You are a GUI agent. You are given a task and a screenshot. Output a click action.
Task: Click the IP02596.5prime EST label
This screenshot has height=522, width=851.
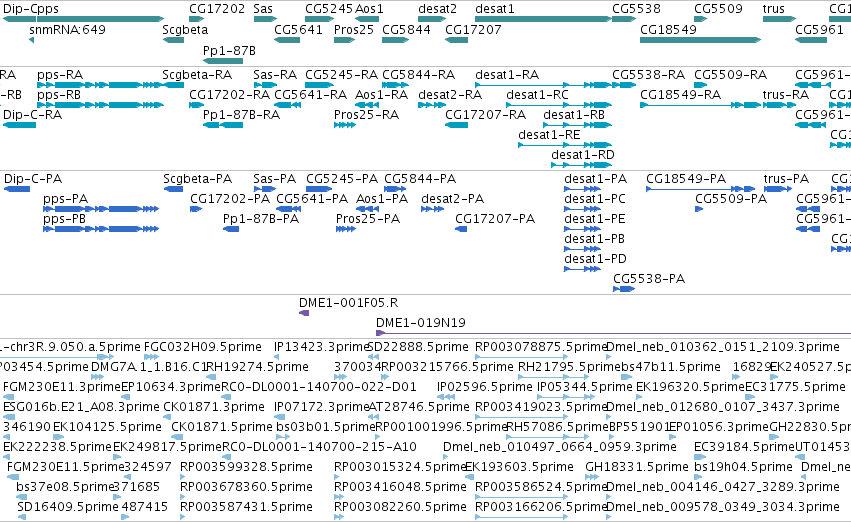485,387
